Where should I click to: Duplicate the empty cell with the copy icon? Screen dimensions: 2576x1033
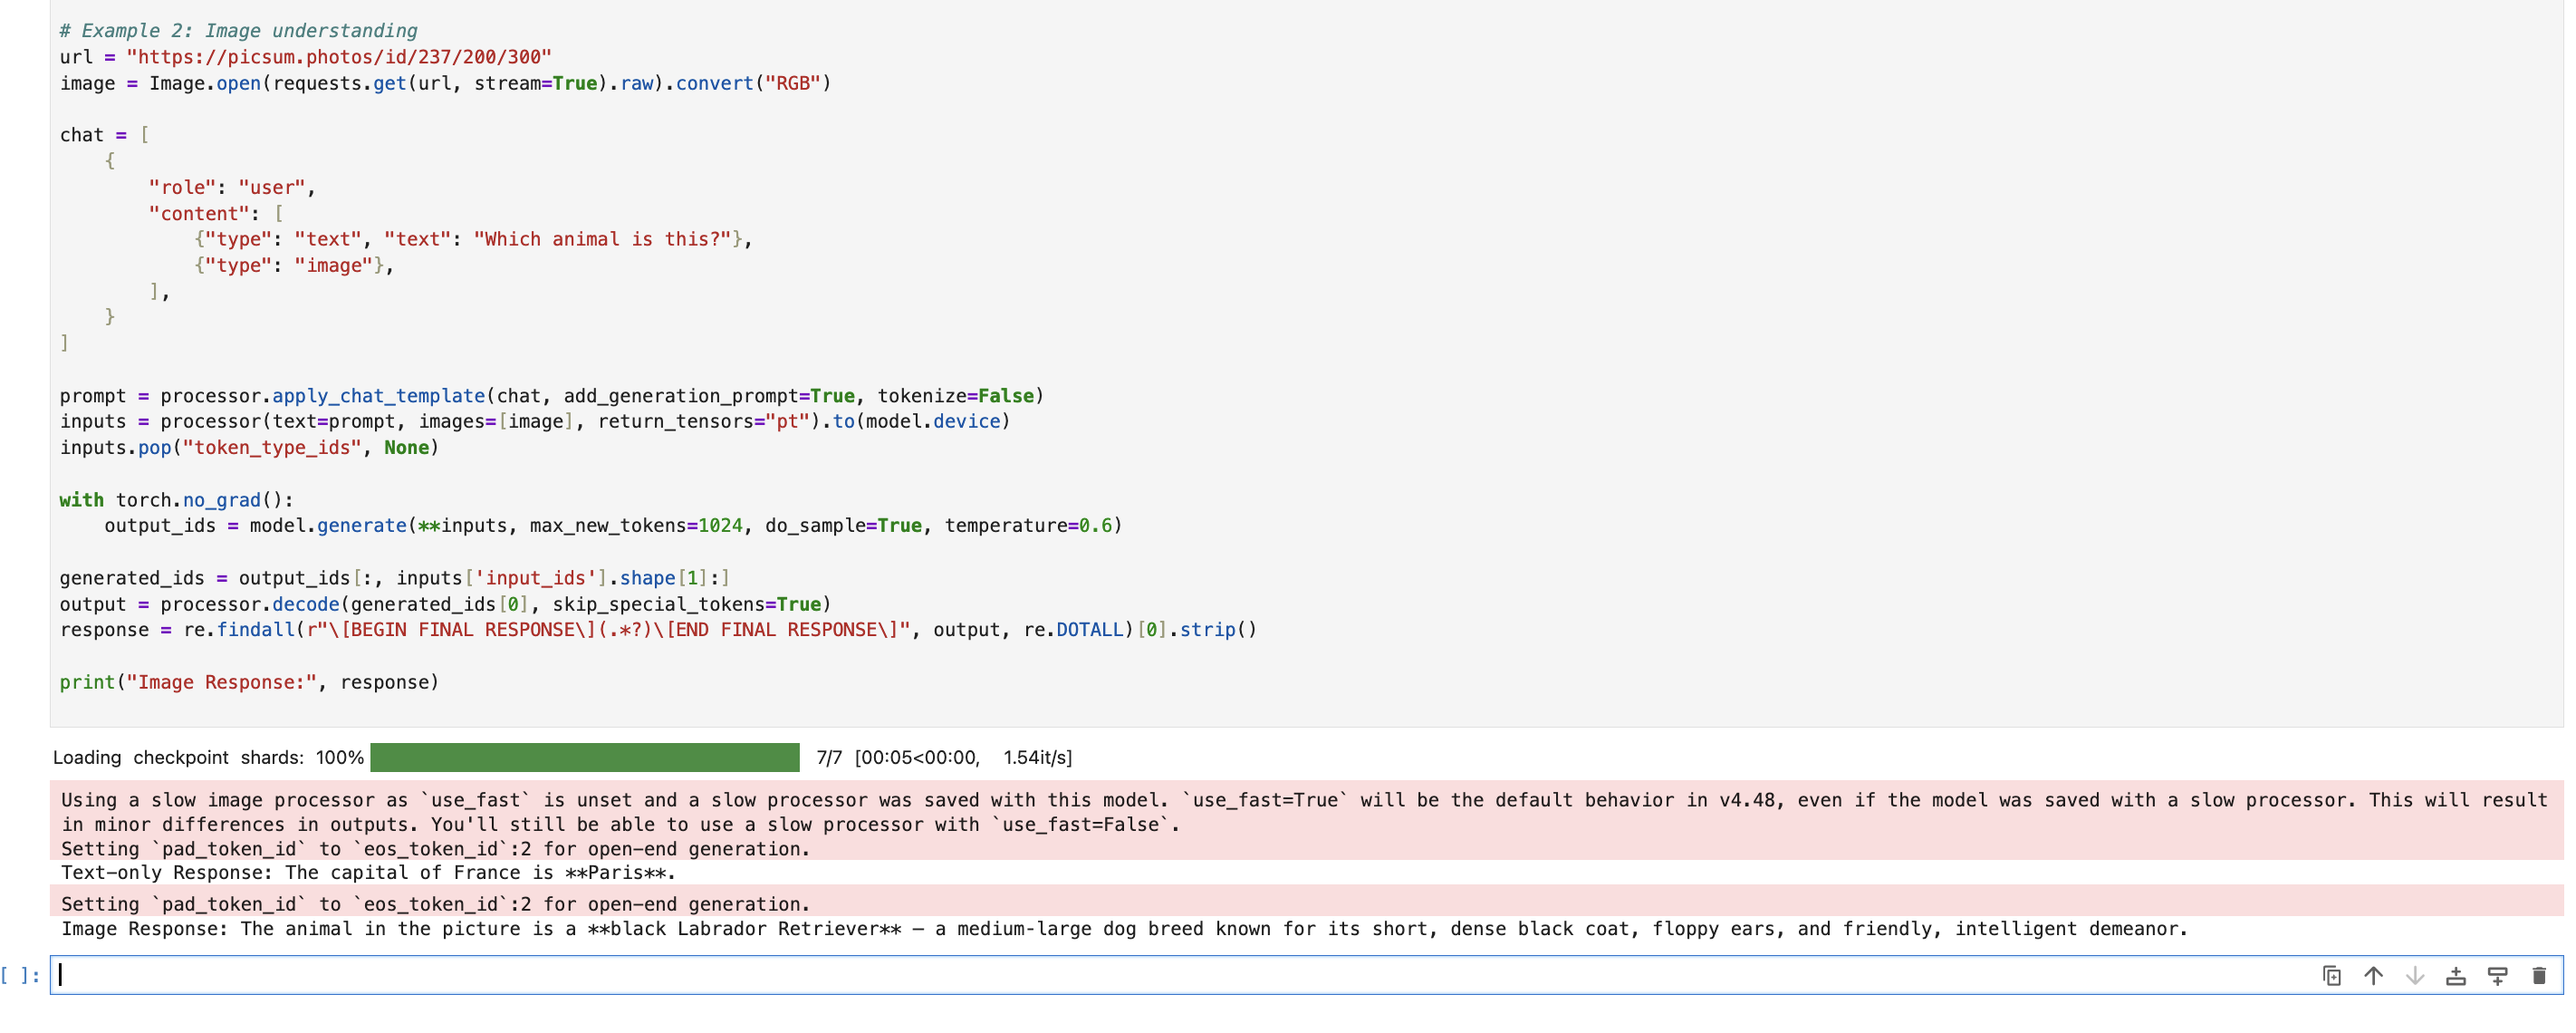coord(2331,975)
